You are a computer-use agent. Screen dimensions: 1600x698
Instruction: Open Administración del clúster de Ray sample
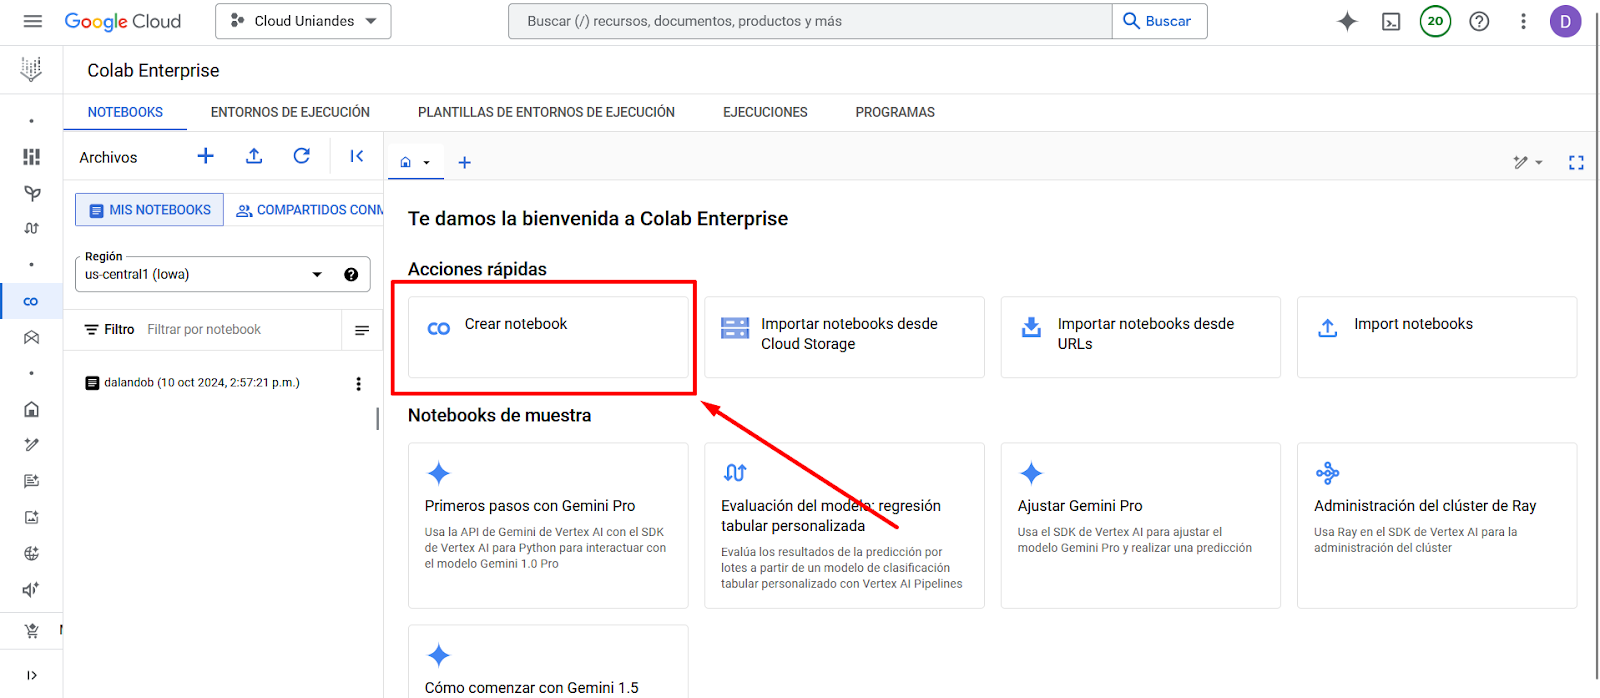coord(1437,526)
